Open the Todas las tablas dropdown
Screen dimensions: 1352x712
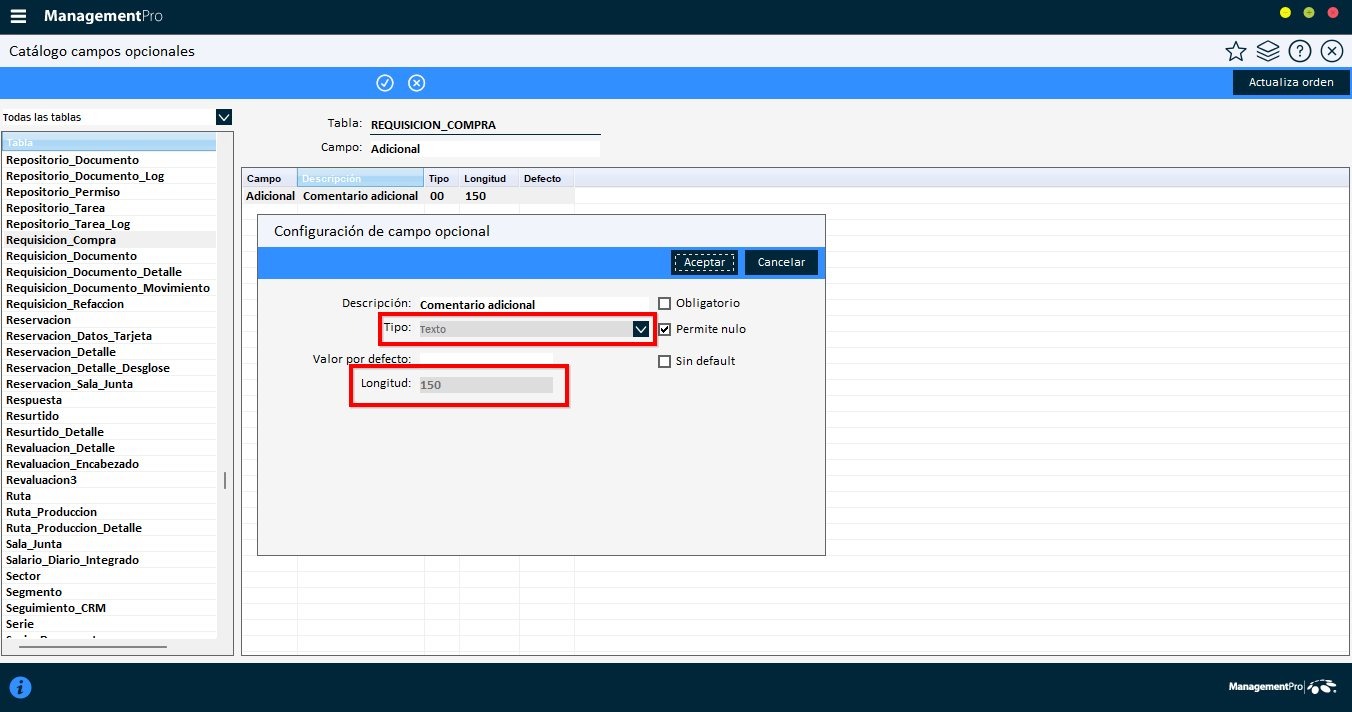224,117
